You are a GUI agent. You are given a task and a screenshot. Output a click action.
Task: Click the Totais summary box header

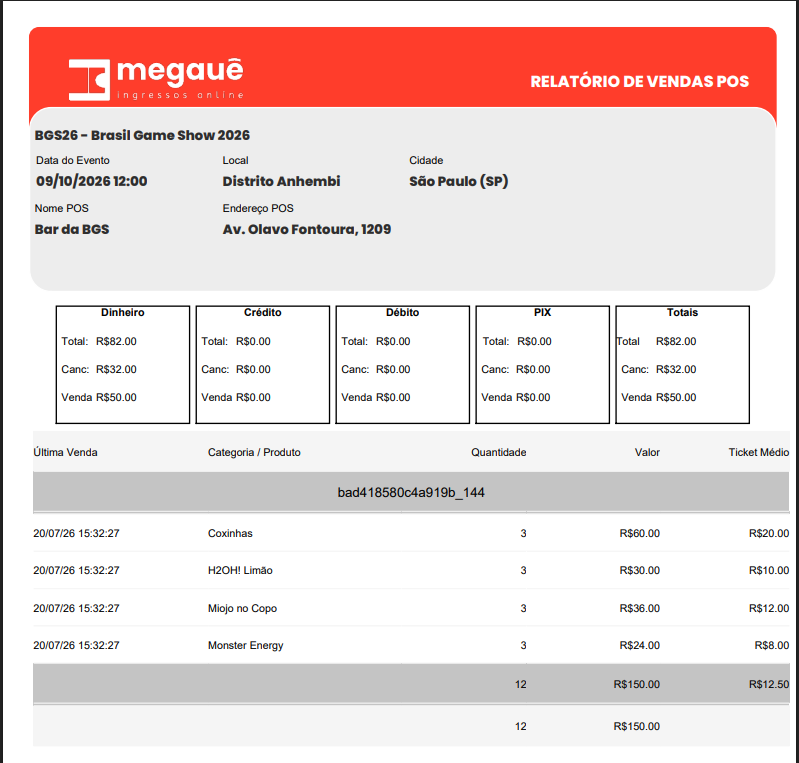[x=682, y=312]
